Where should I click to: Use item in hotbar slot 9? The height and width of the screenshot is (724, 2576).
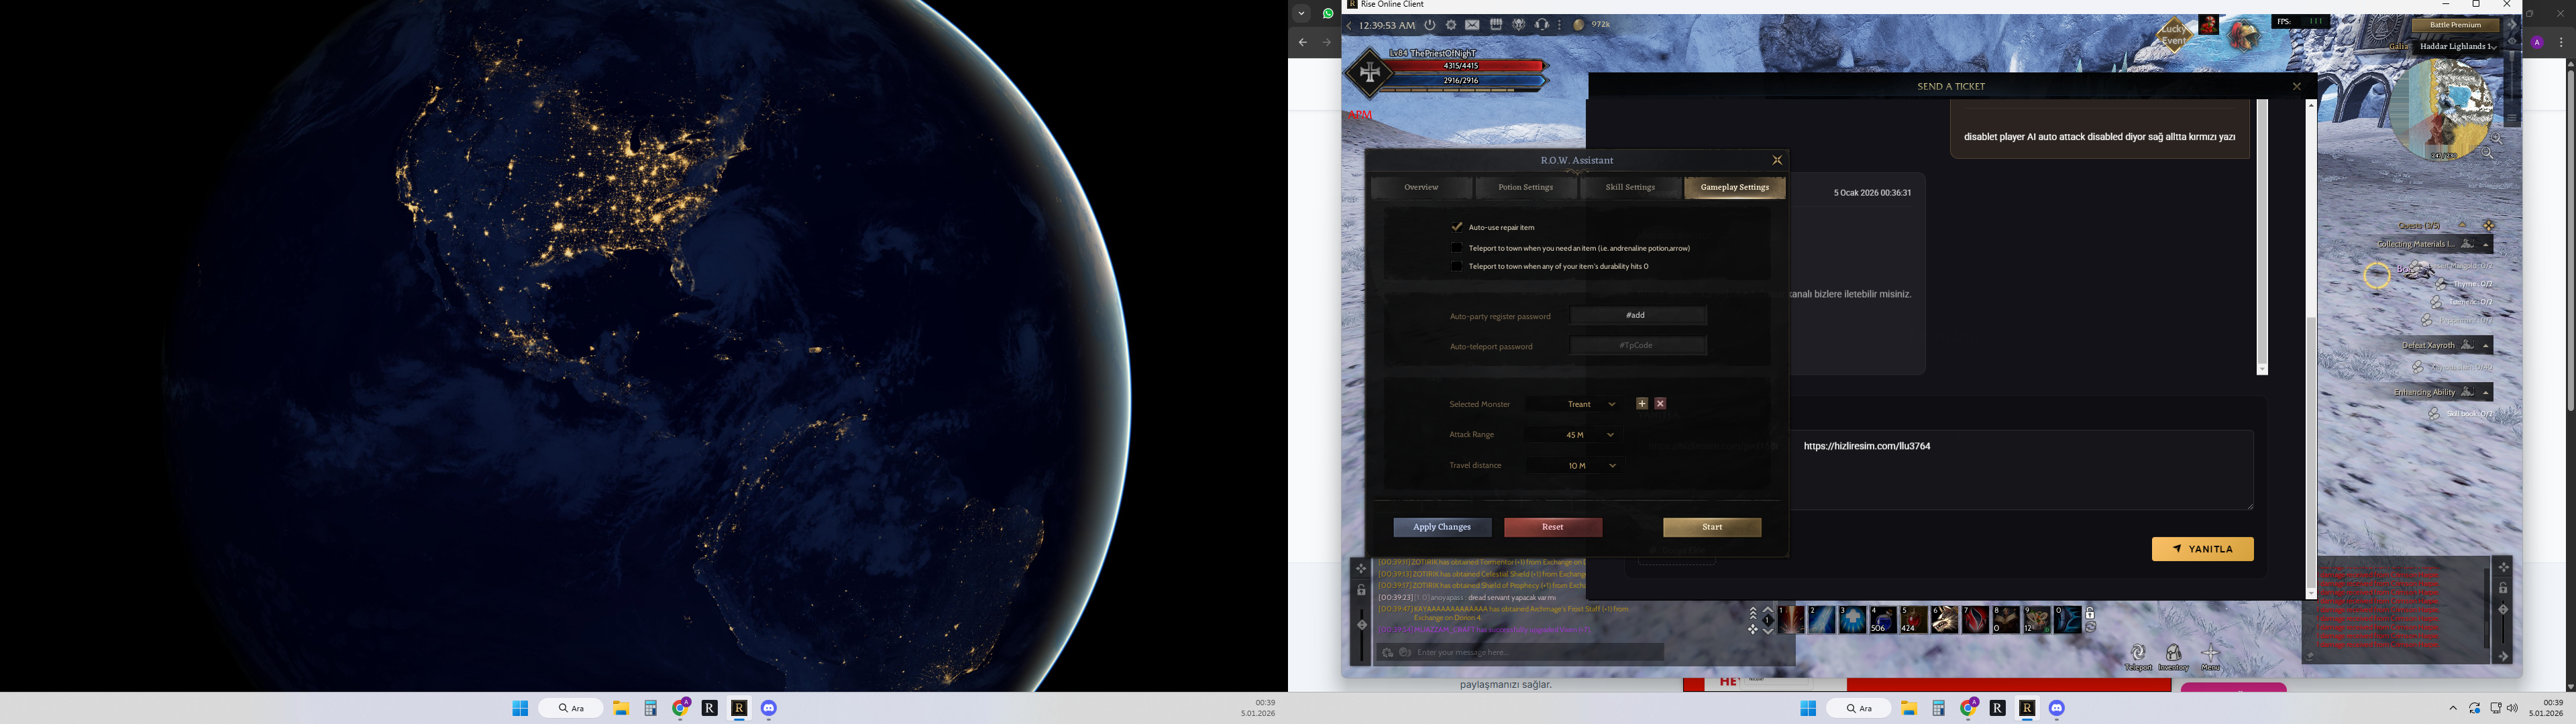[2037, 620]
